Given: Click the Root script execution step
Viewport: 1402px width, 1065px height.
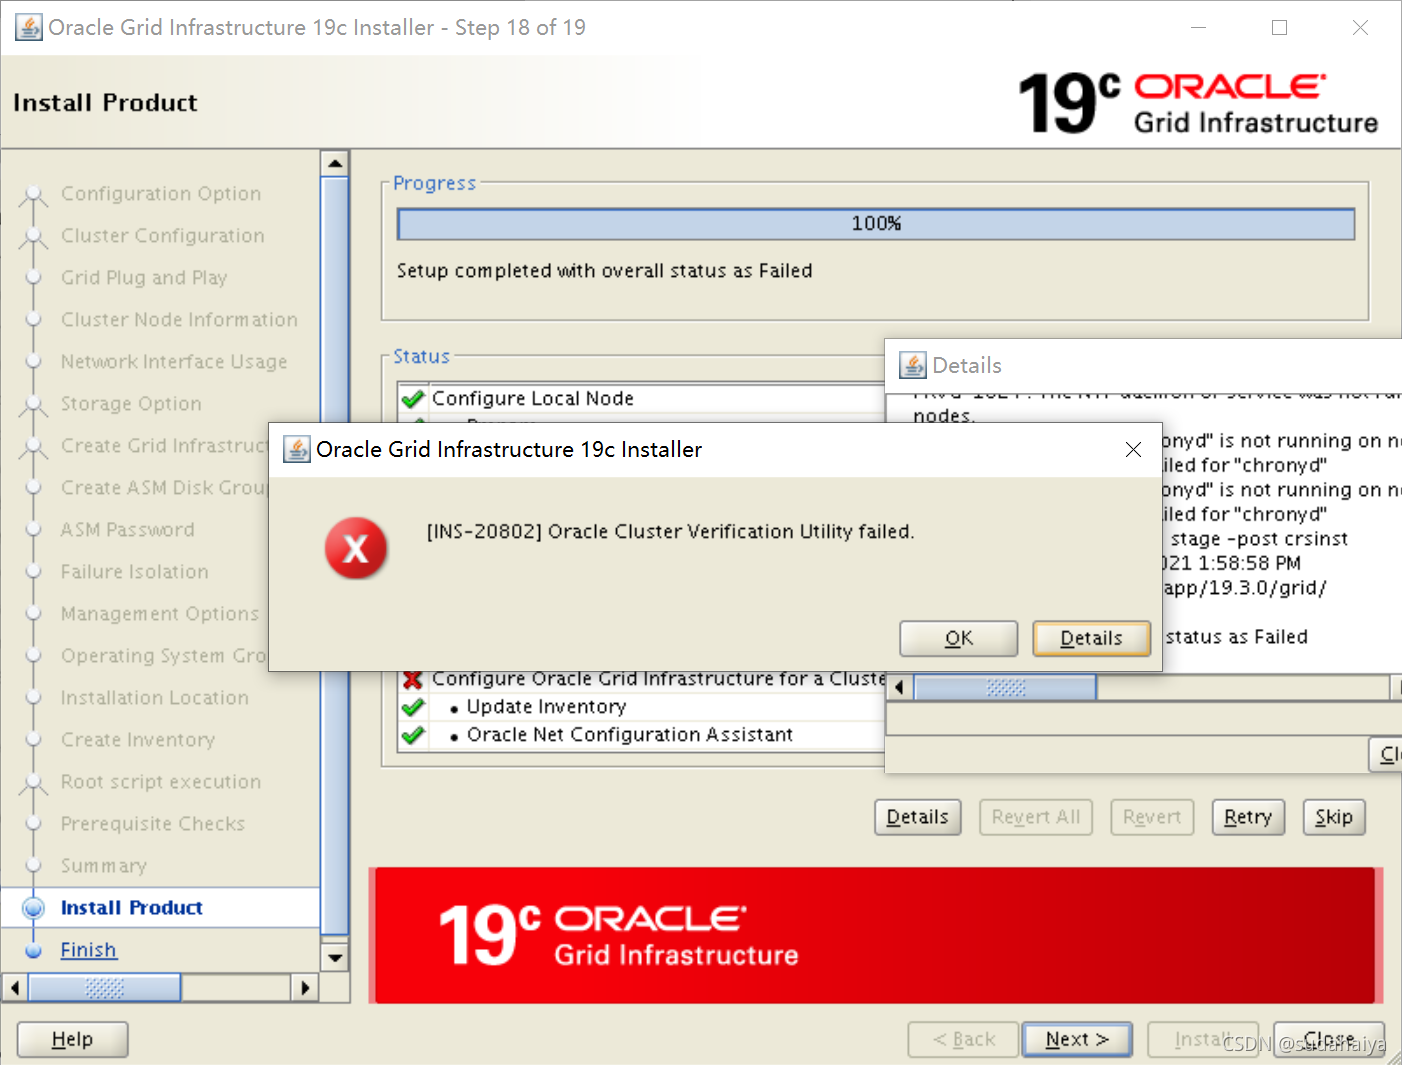Looking at the screenshot, I should click(x=160, y=782).
